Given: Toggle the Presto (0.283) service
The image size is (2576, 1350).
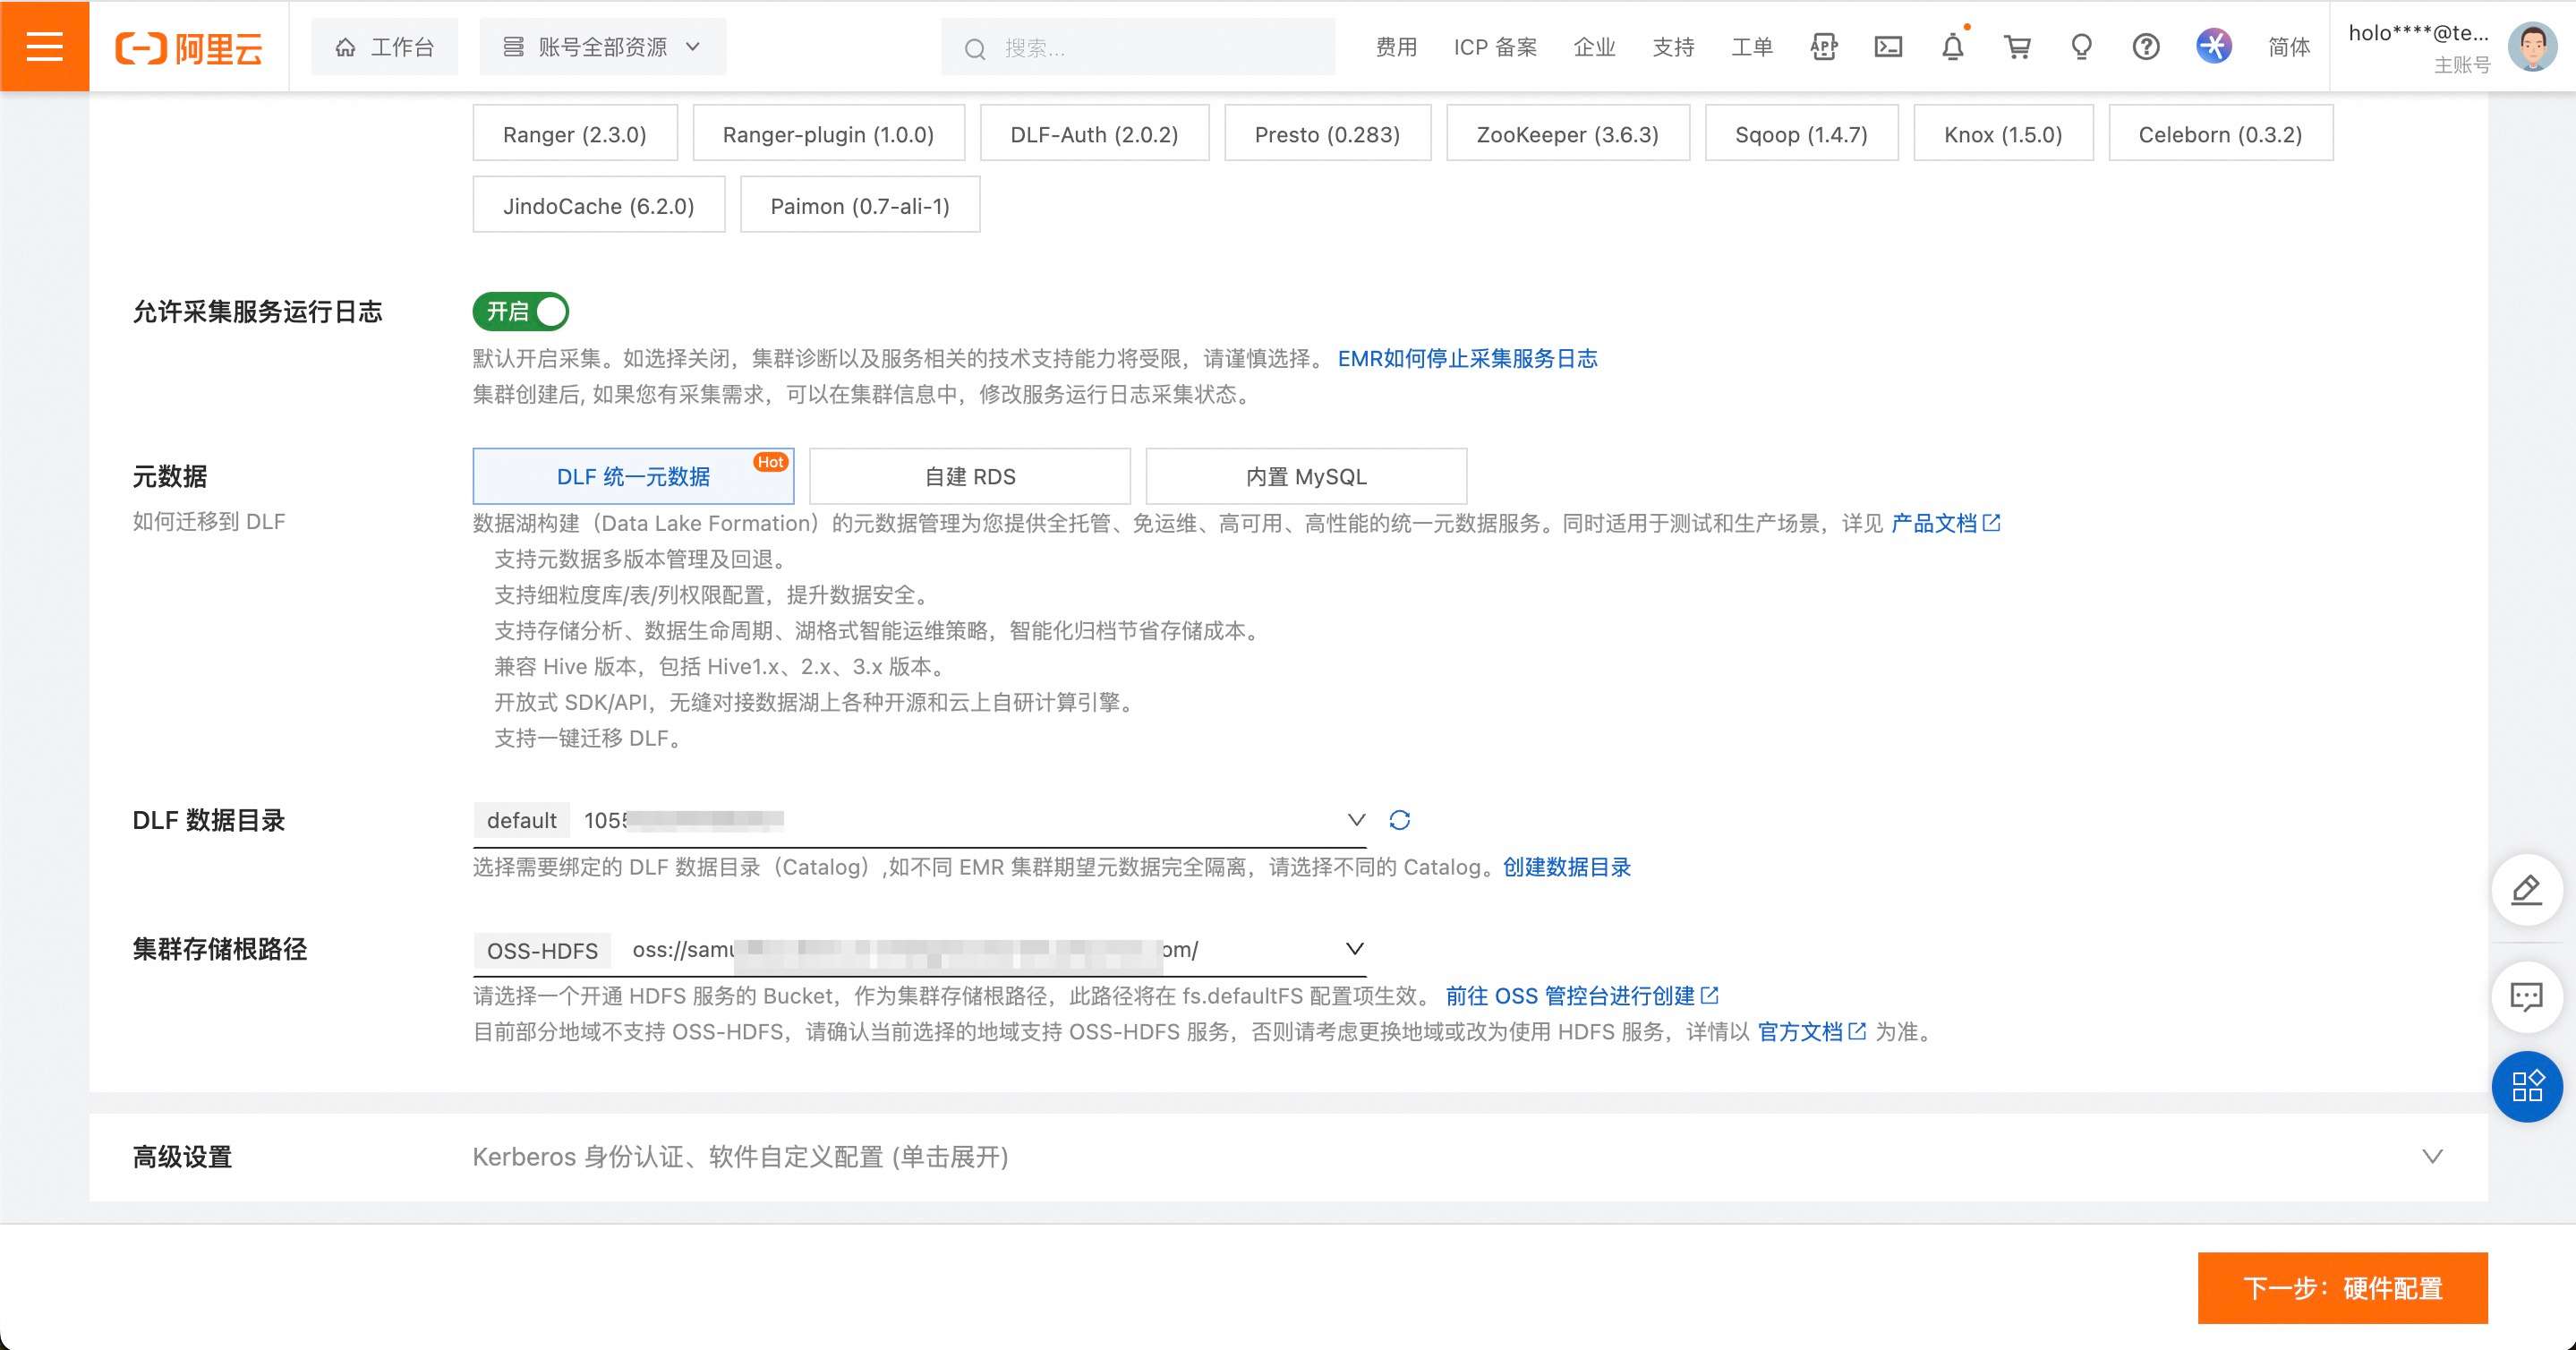Looking at the screenshot, I should click(1327, 133).
